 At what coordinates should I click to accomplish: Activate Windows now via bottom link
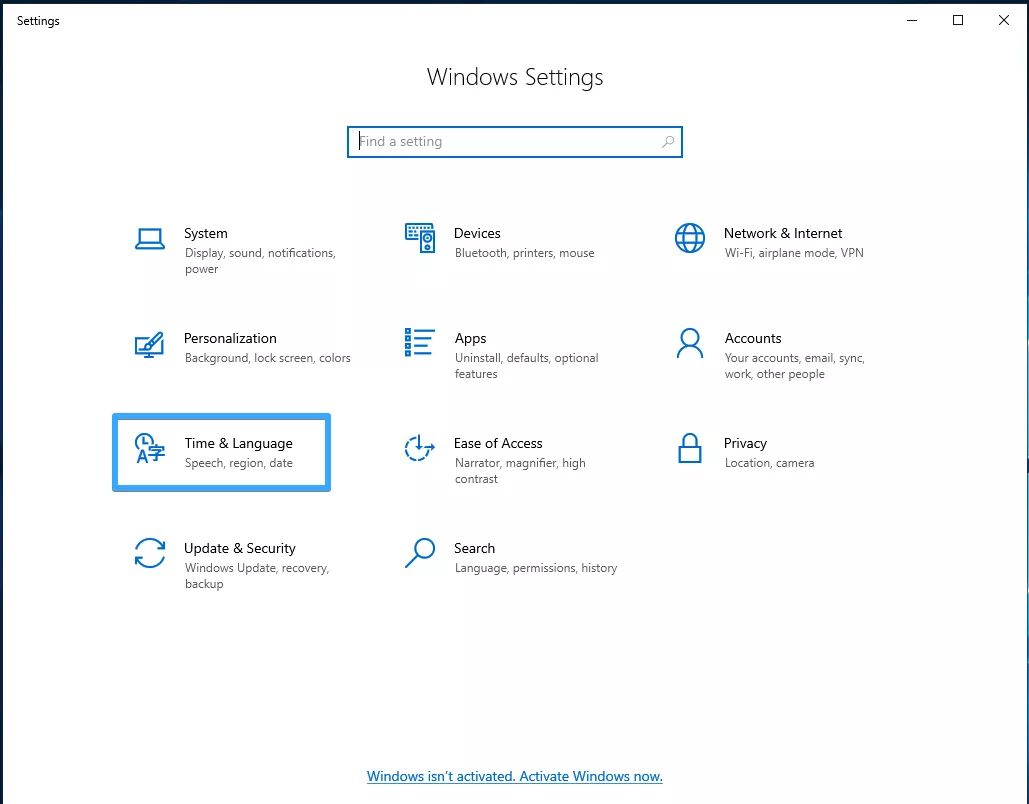[514, 776]
